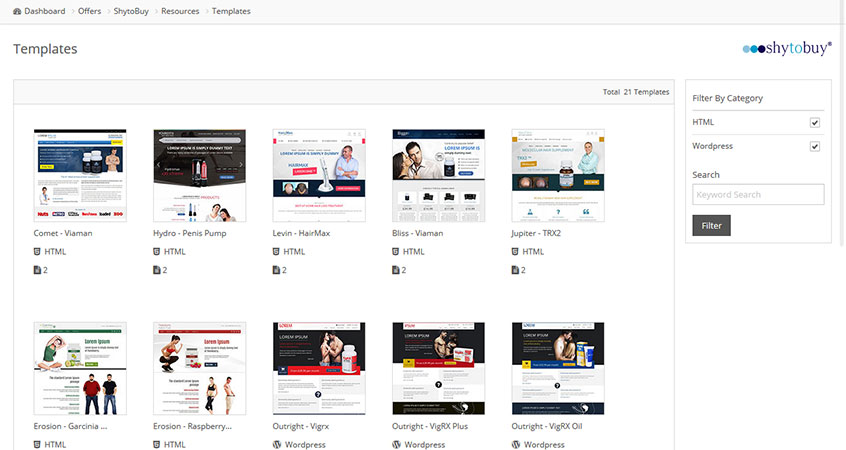This screenshot has width=846, height=450.
Task: Click pages file icon under Levin - HairMax
Action: point(276,270)
